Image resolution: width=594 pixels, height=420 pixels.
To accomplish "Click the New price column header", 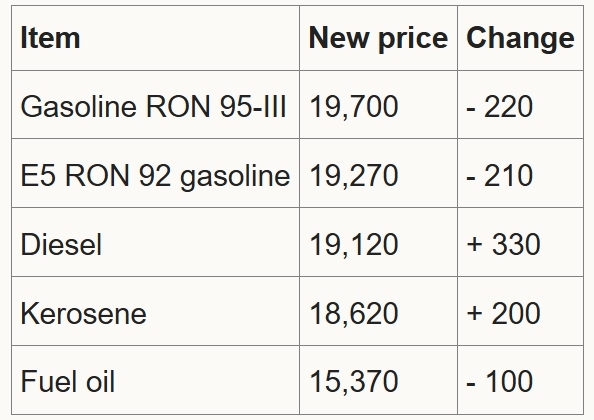I will [378, 38].
